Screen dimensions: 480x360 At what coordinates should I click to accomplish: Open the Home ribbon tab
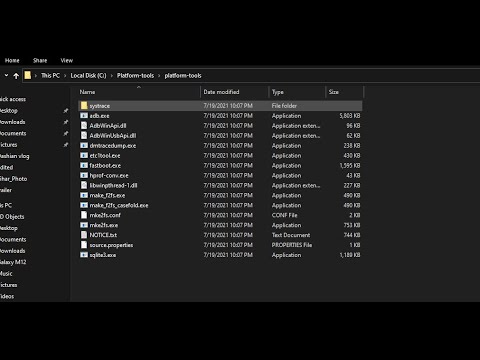[12, 60]
